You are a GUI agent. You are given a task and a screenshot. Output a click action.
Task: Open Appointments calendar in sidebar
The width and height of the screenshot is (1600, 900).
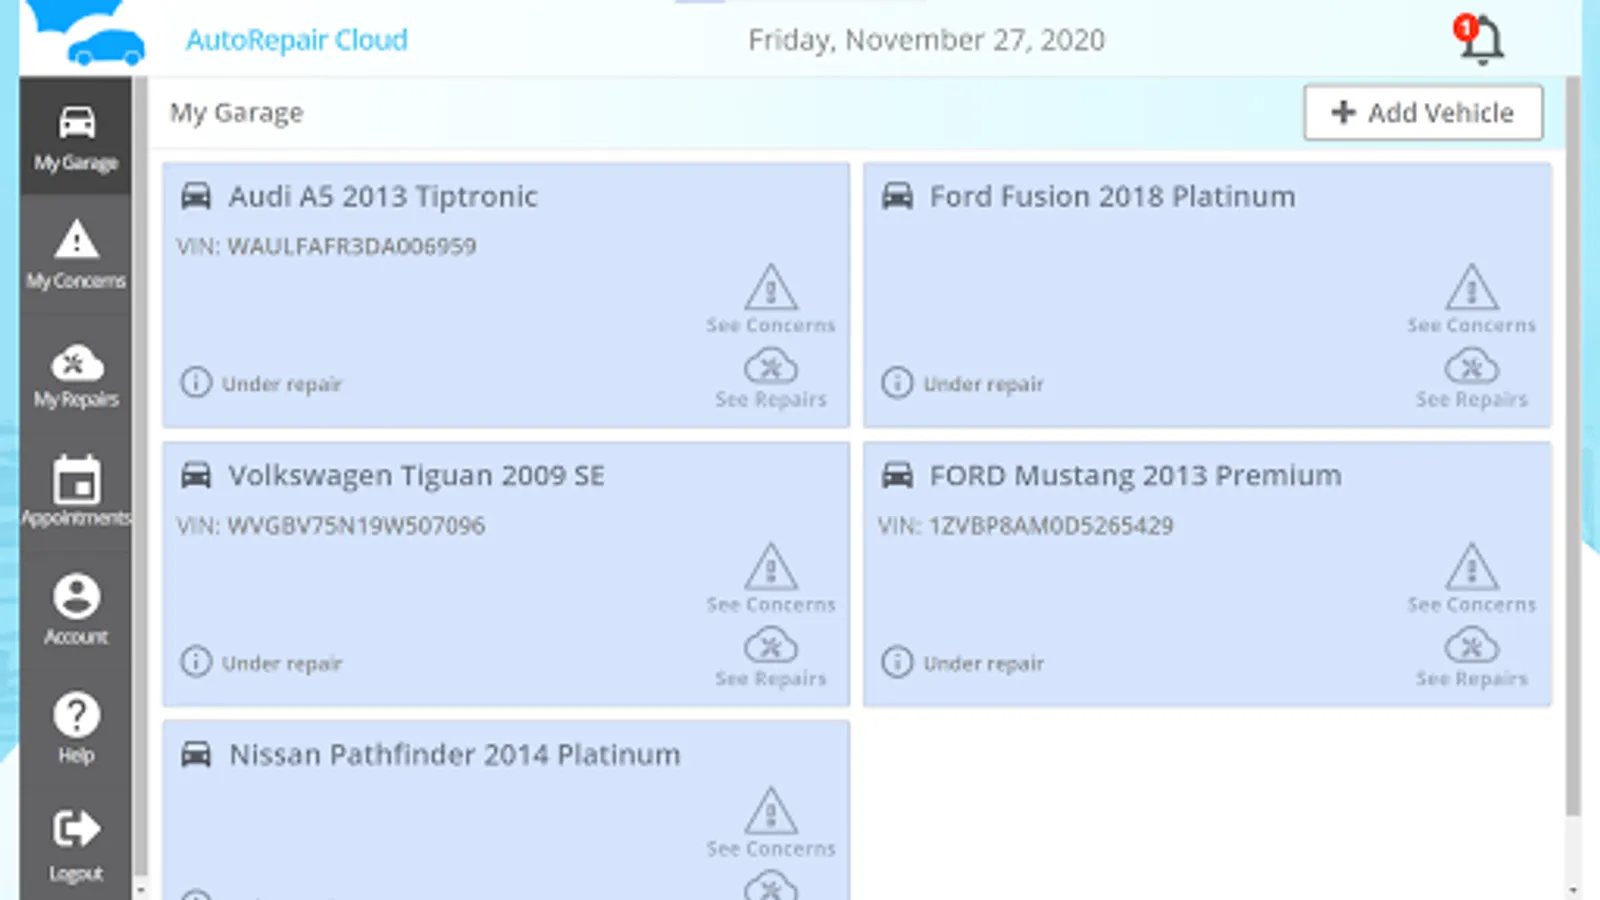(x=76, y=491)
